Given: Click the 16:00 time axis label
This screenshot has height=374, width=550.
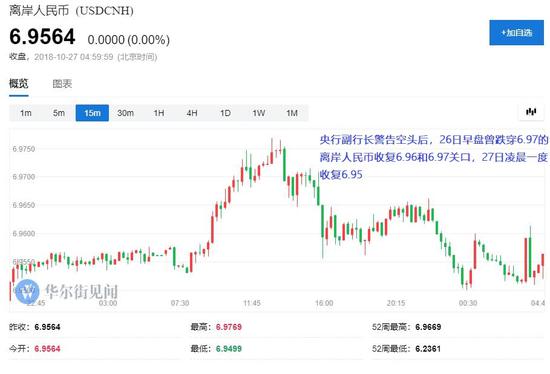Looking at the screenshot, I should coord(324,303).
